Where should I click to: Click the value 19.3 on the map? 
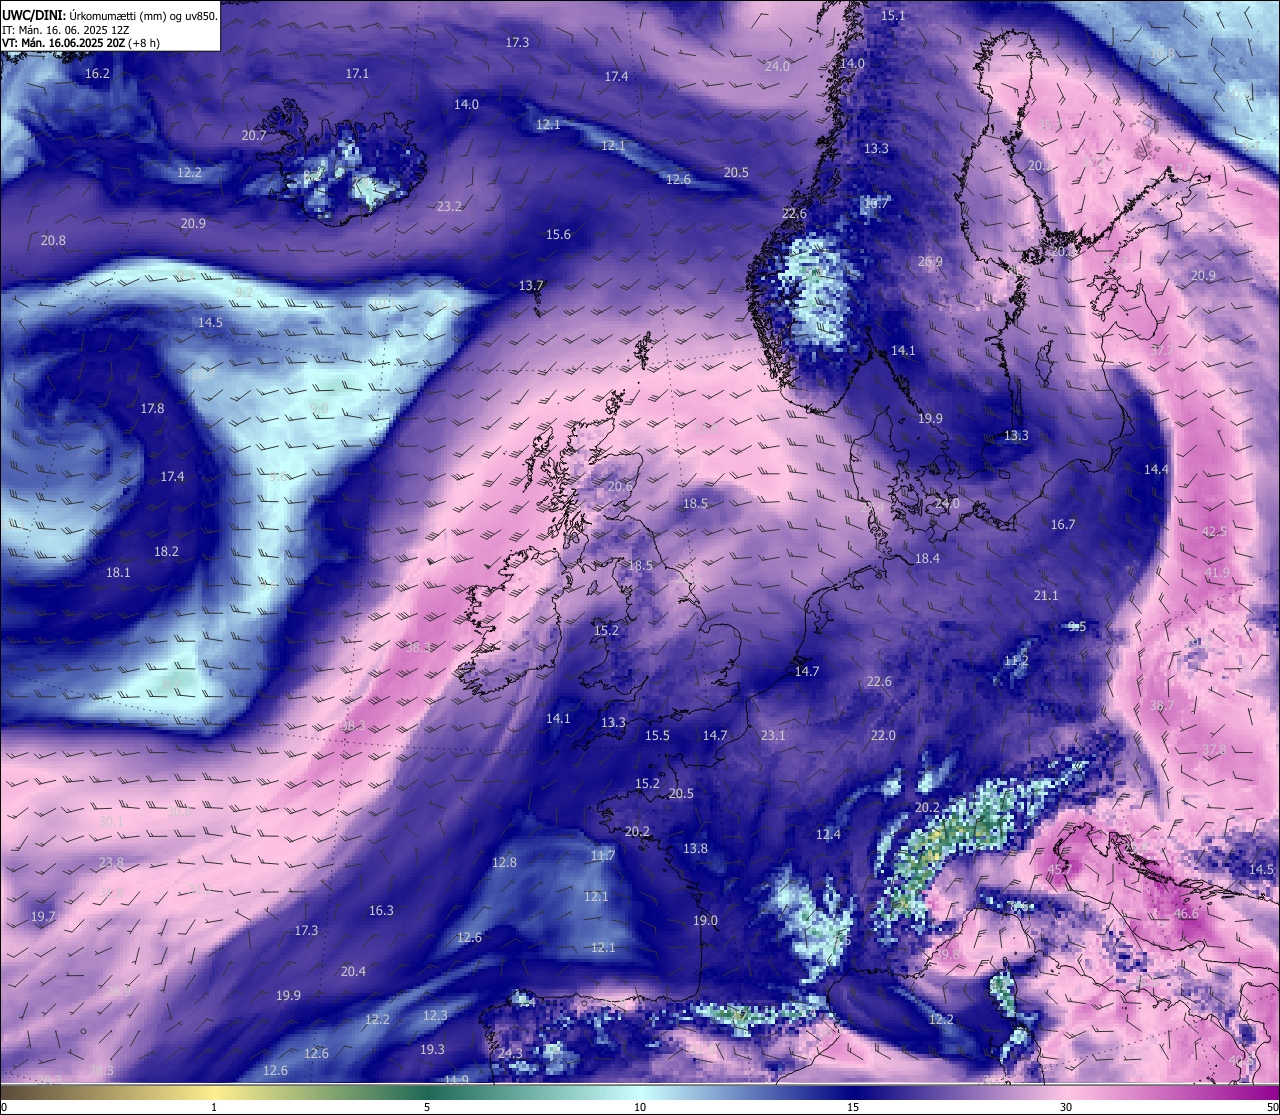[x=432, y=1050]
